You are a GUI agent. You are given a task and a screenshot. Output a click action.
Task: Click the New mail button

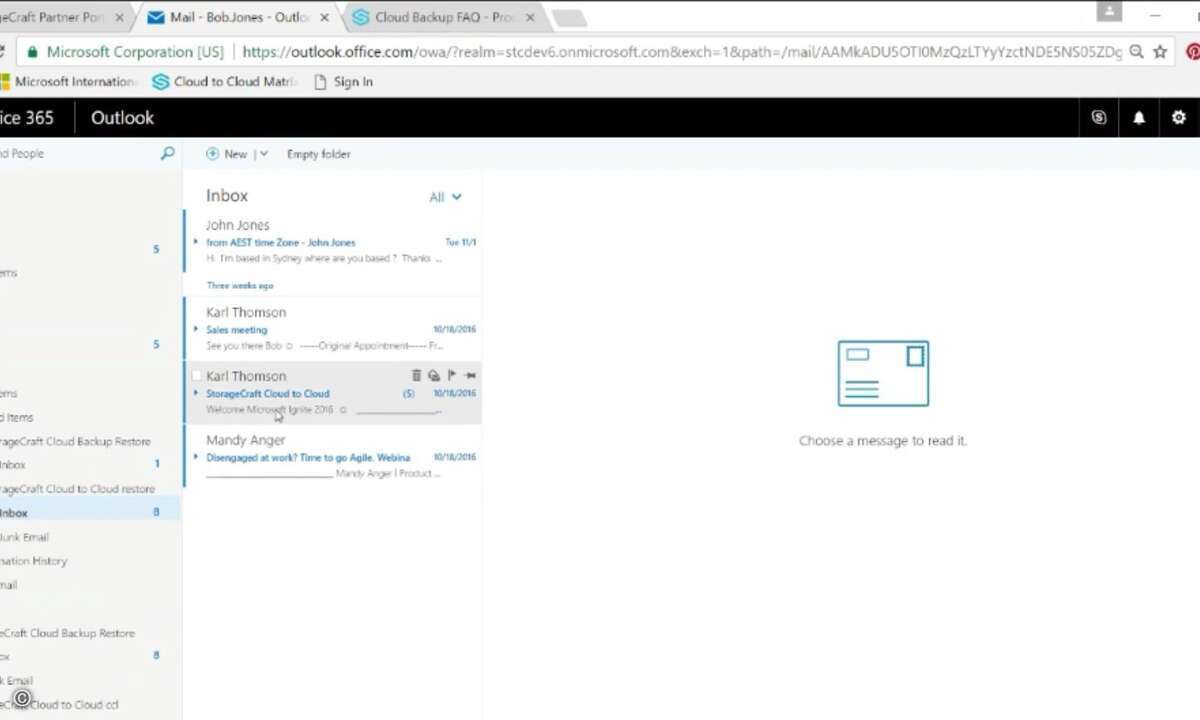click(227, 154)
